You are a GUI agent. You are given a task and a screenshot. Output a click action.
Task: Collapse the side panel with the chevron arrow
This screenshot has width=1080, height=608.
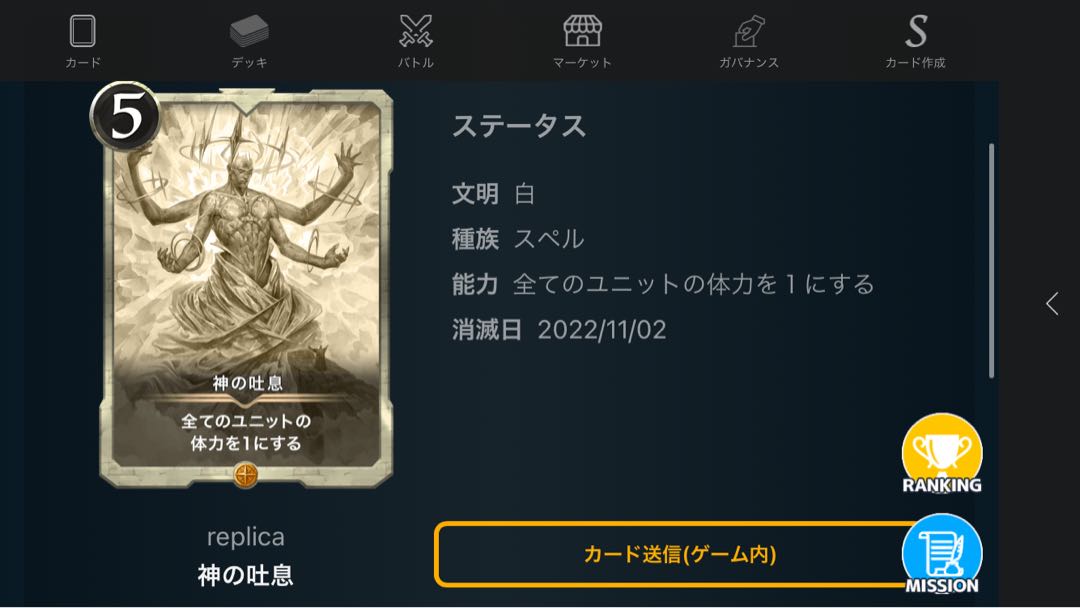(x=1052, y=303)
